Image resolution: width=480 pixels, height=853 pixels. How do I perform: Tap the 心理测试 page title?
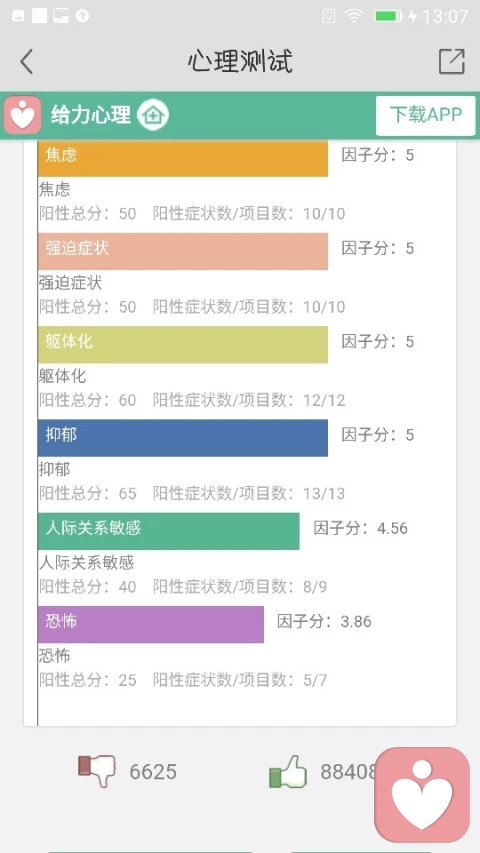[240, 61]
